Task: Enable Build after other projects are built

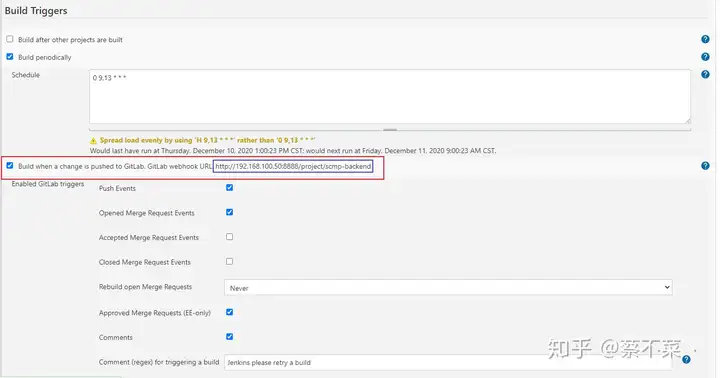Action: tap(10, 39)
